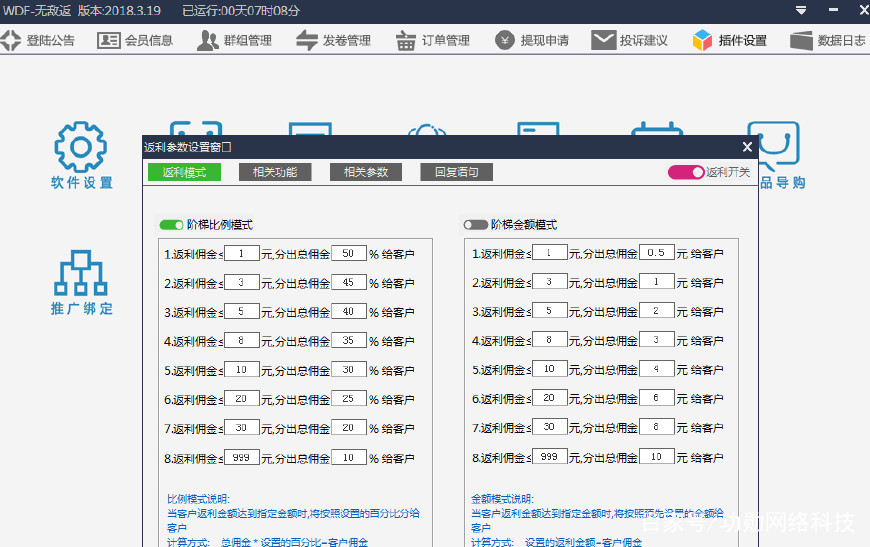Select the 回复语句 tab
The width and height of the screenshot is (870, 547).
[456, 172]
